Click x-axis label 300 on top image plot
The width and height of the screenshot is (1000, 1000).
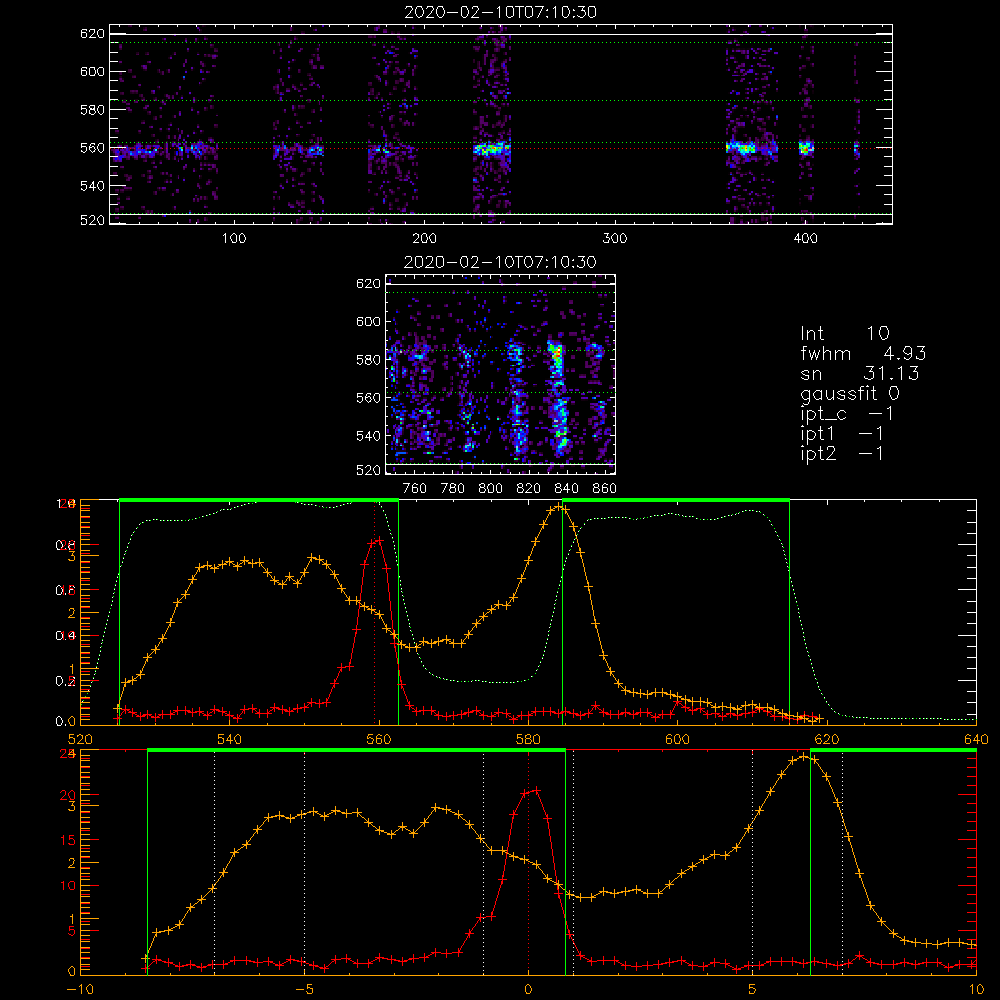coord(615,239)
